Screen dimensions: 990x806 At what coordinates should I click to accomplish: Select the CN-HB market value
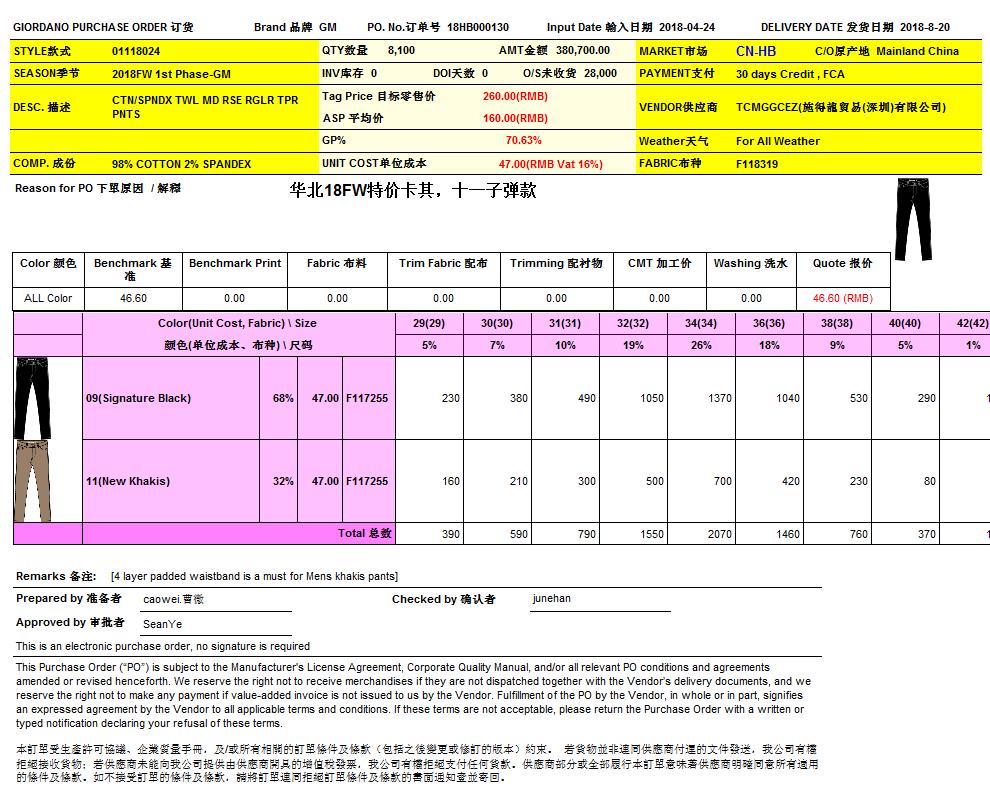755,51
